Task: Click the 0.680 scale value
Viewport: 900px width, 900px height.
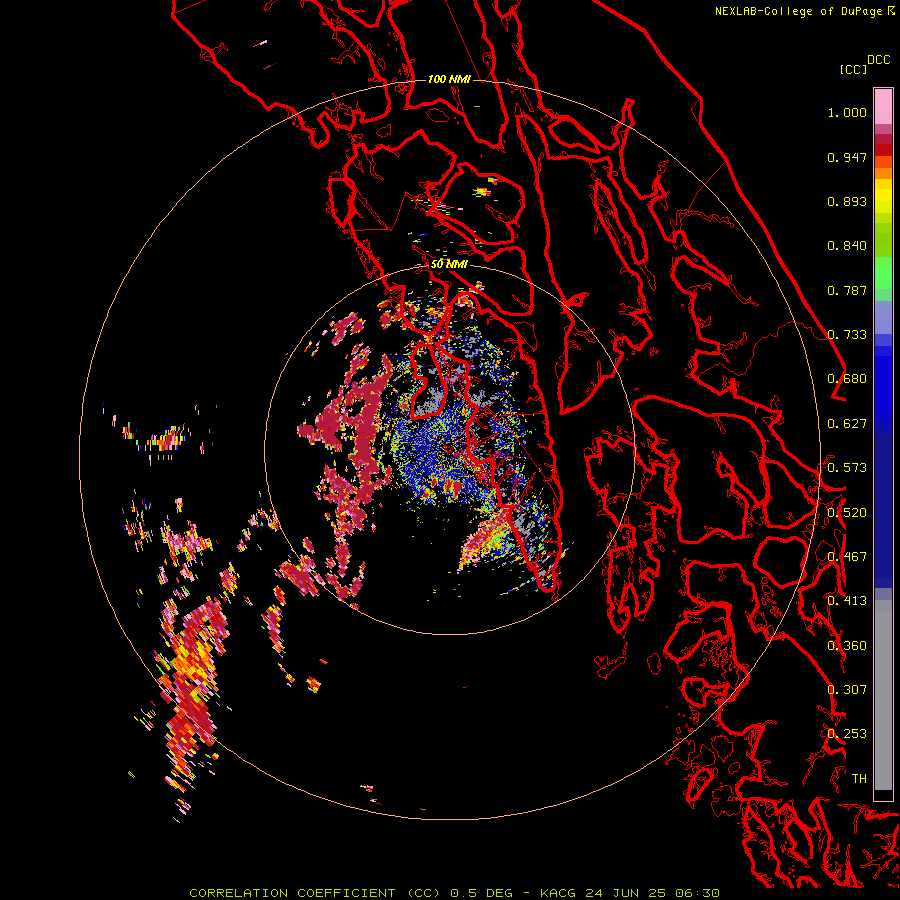Action: [847, 379]
